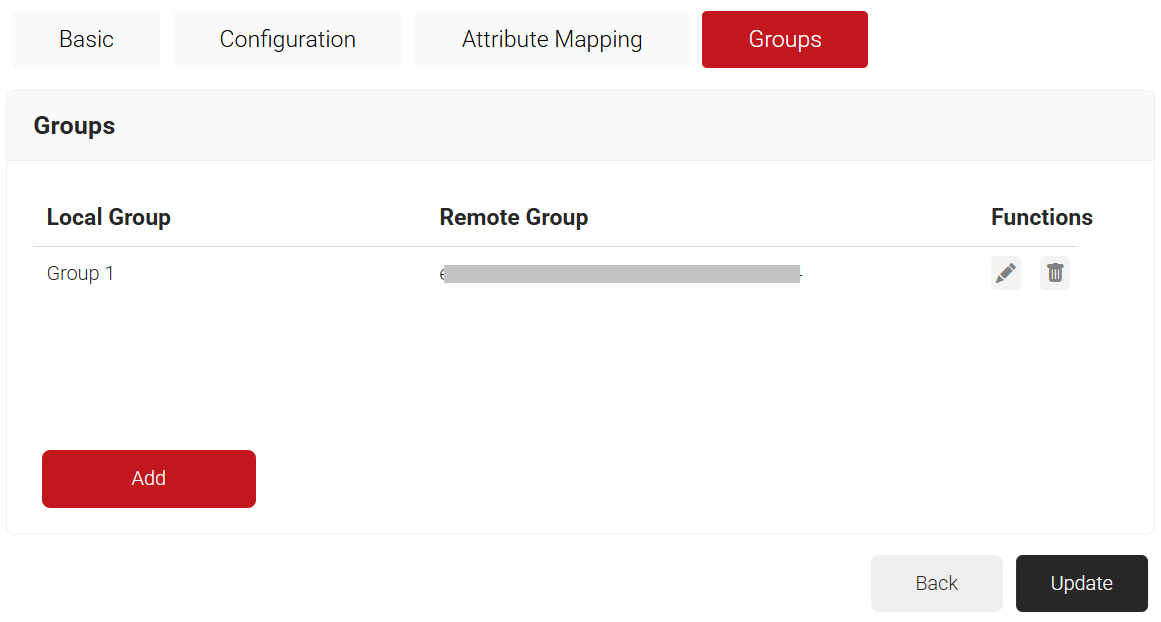
Task: Go to the Attribute Mapping tab
Action: click(551, 40)
